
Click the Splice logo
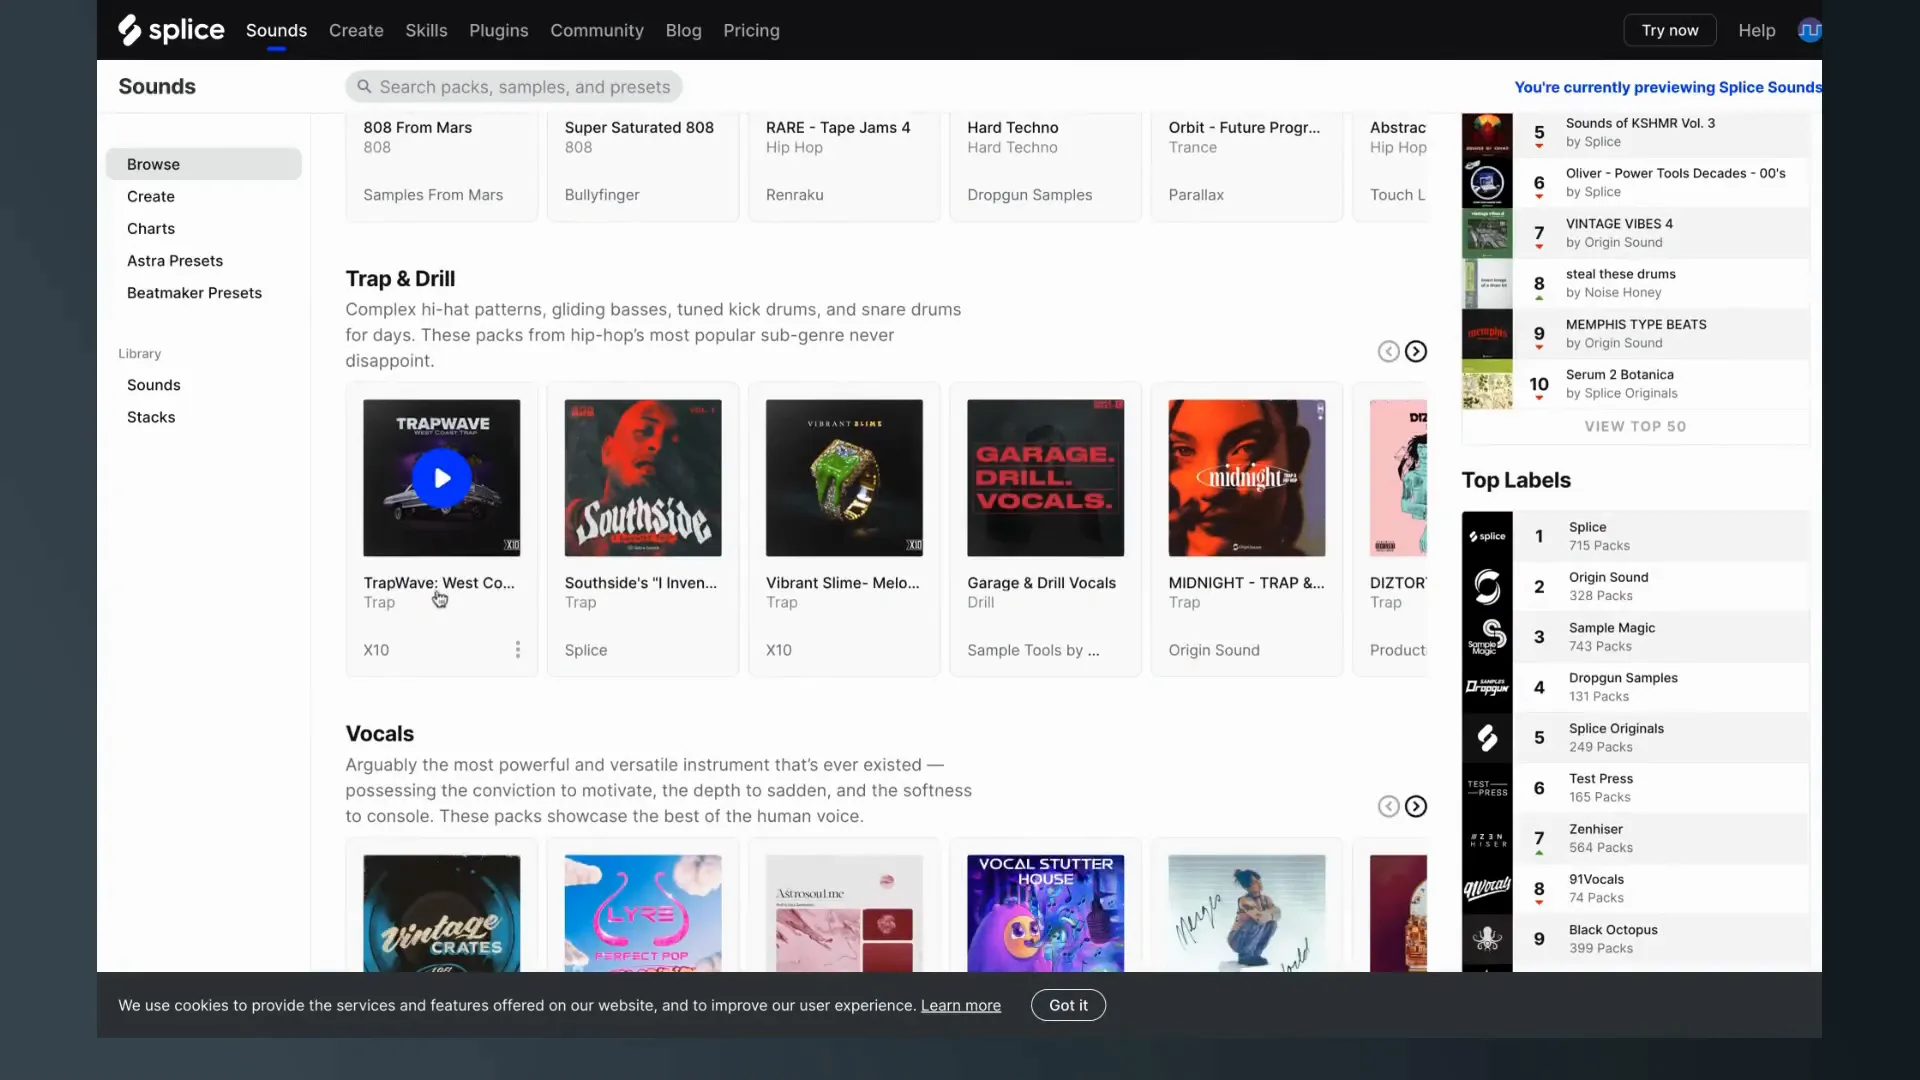(171, 30)
